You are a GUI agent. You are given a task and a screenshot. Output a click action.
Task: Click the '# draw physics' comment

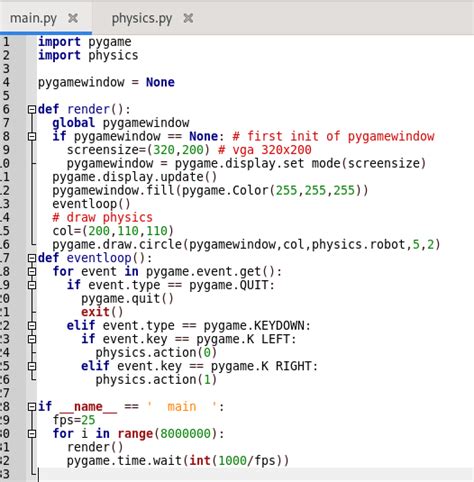coord(102,218)
